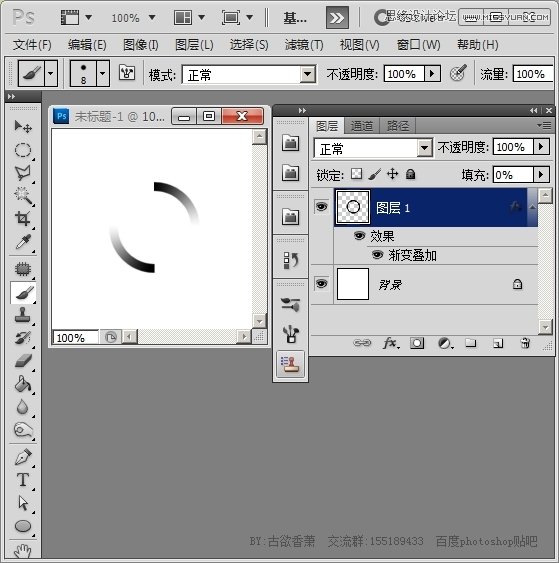Switch to the 路径 tab

click(x=397, y=126)
